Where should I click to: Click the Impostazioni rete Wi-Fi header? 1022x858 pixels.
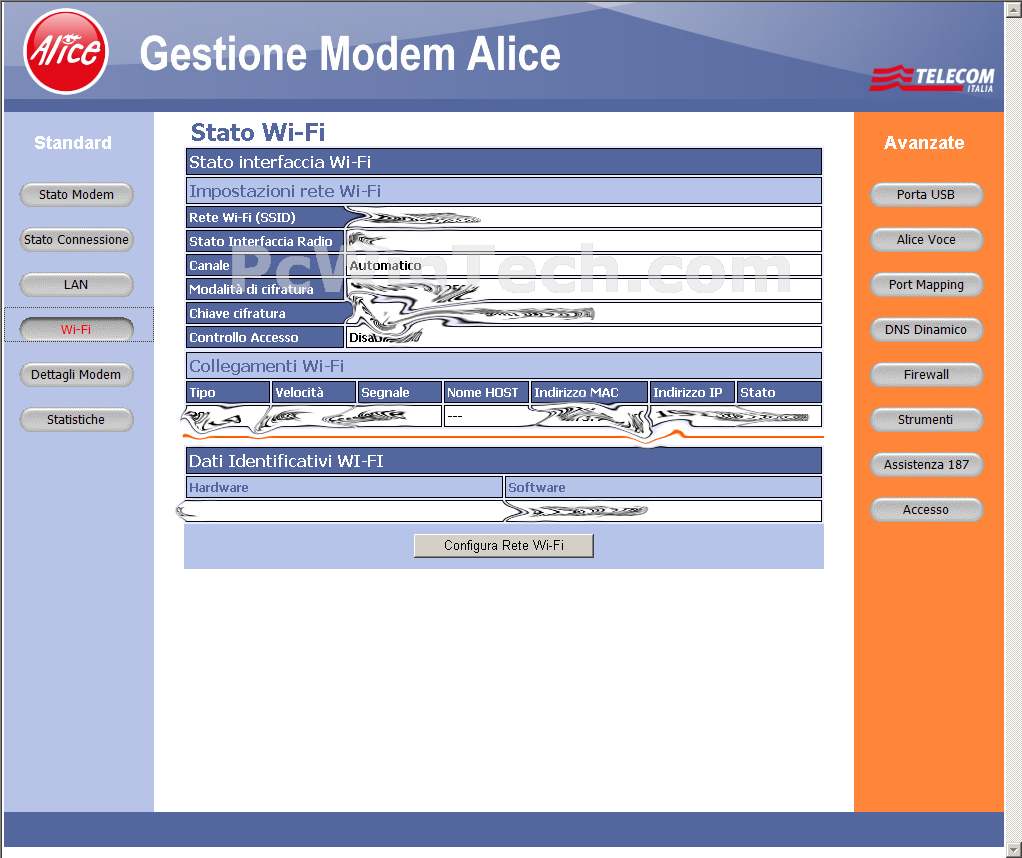pos(504,191)
